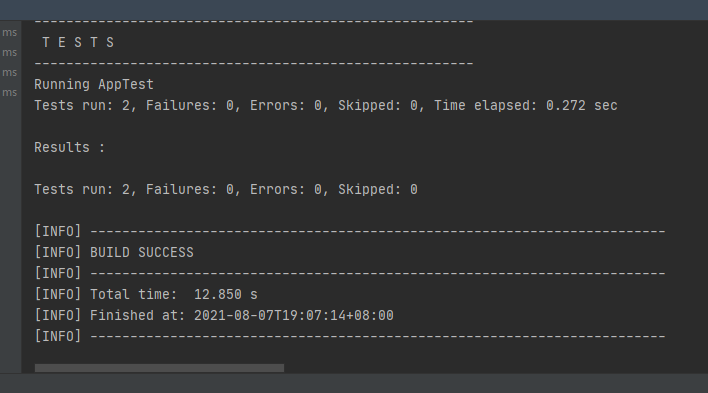This screenshot has width=708, height=393.
Task: Select the Results : line
Action: pyautogui.click(x=70, y=147)
